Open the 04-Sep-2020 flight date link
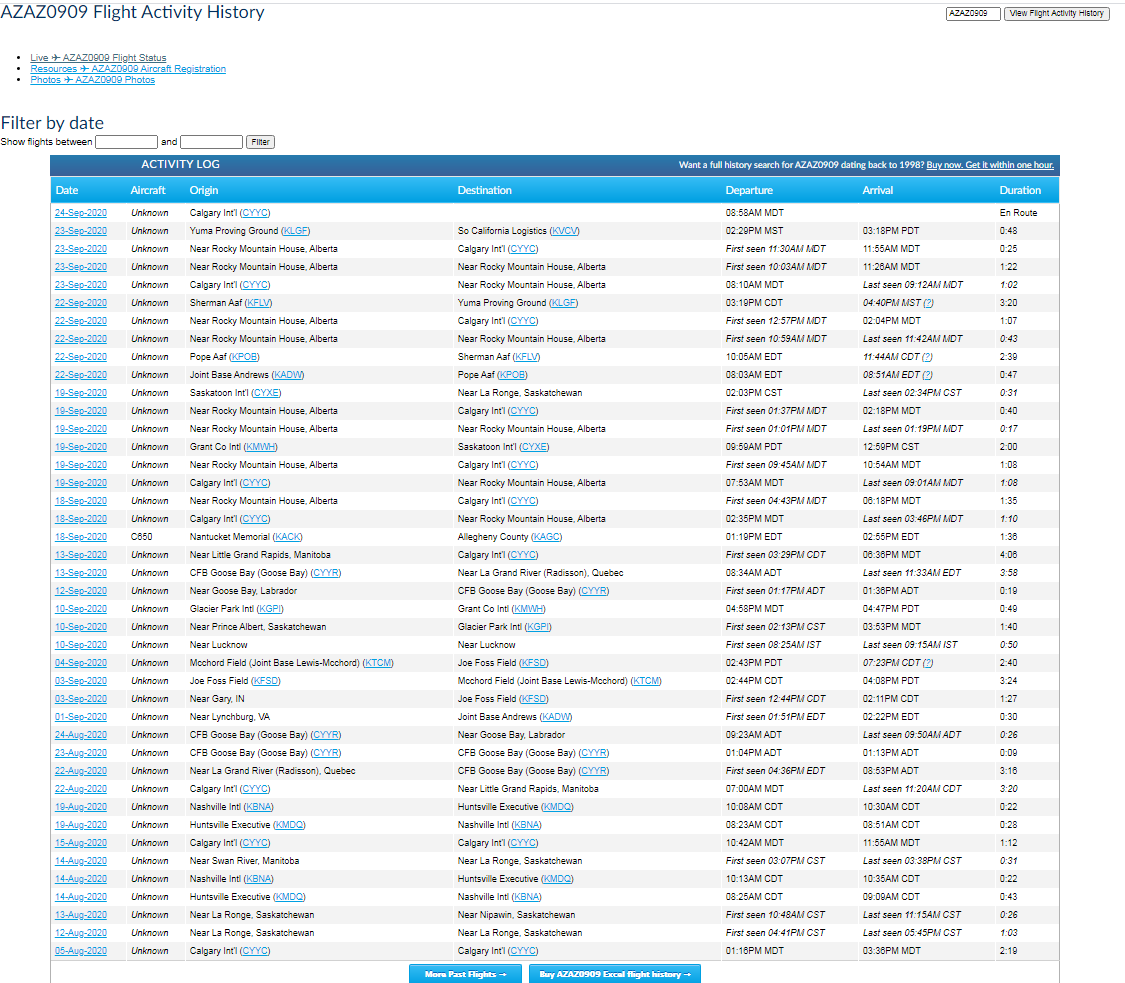Viewport: 1125px width, 983px height. pos(80,662)
